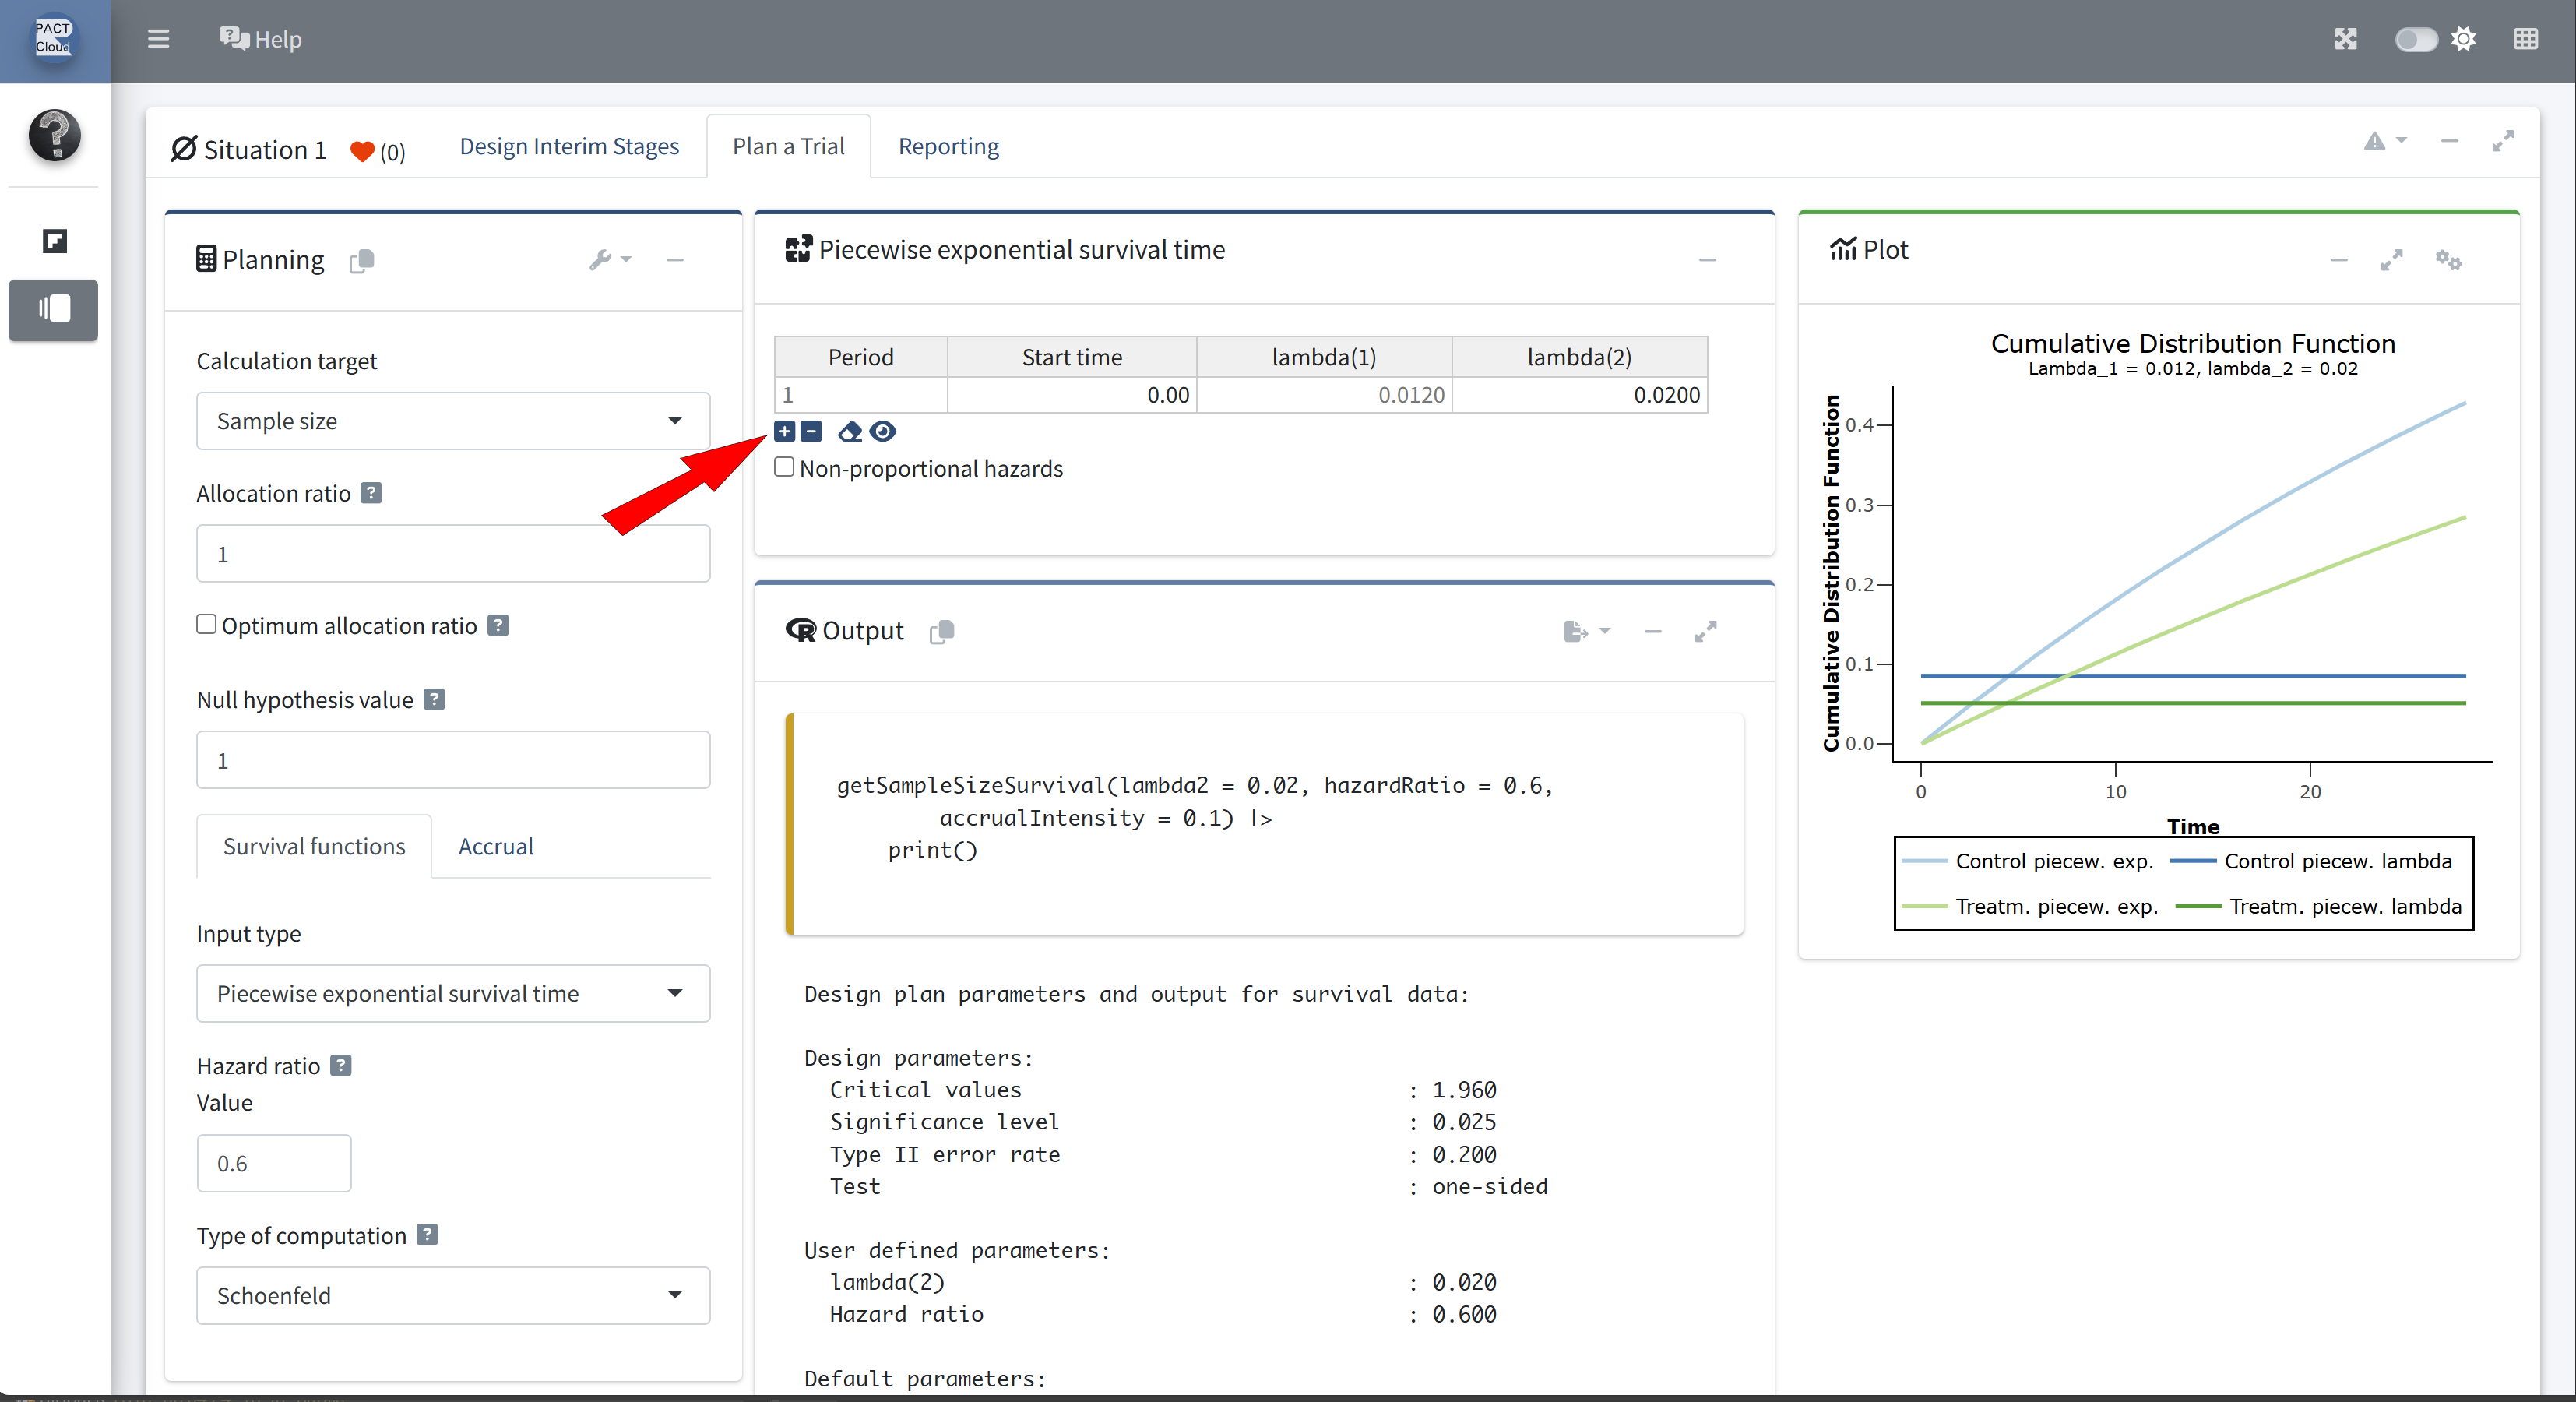Check Optimum allocation ratio

click(206, 624)
